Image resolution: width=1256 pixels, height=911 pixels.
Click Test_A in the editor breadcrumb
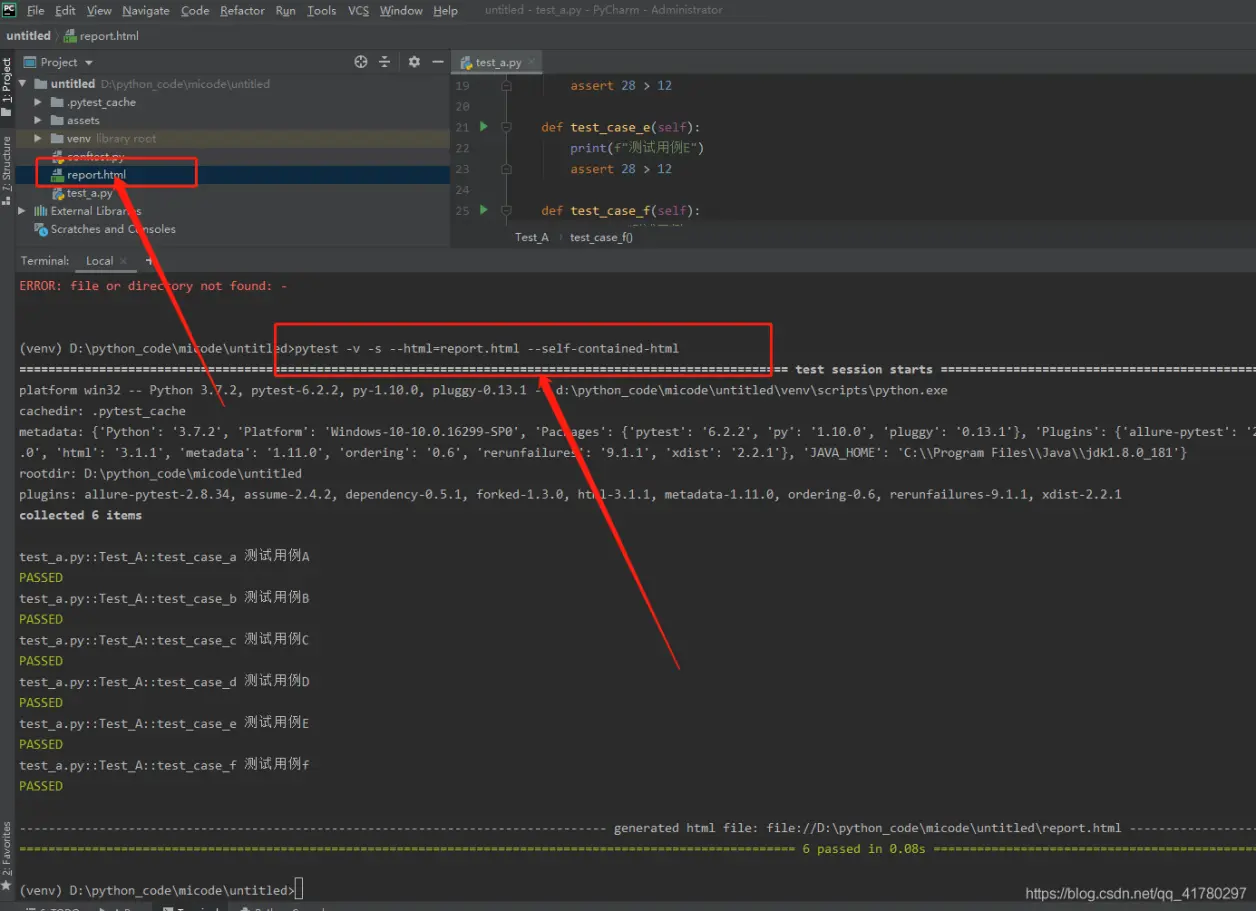(x=532, y=237)
